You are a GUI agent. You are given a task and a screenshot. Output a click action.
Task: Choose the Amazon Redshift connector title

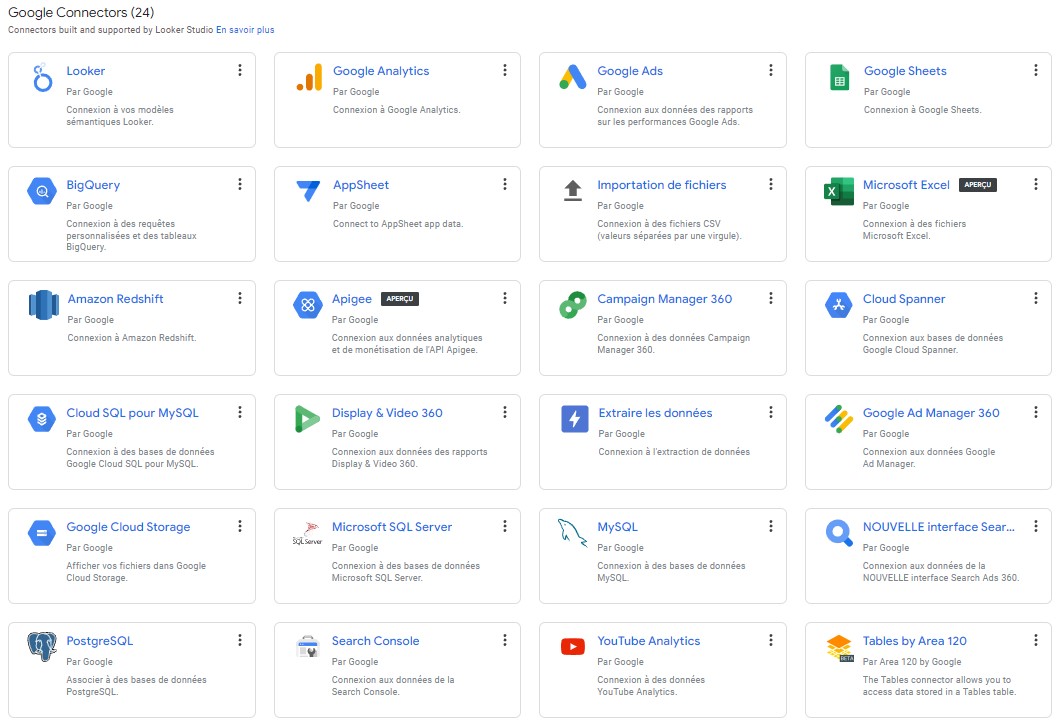pos(115,299)
